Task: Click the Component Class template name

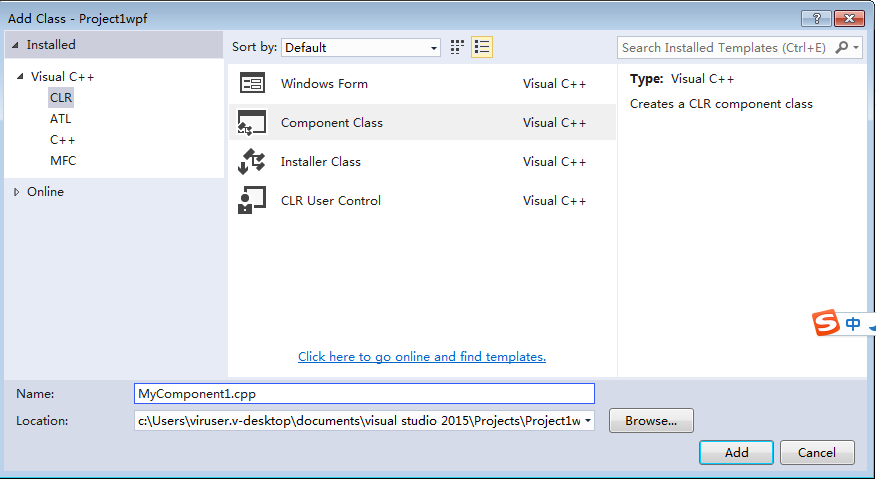Action: click(x=331, y=123)
